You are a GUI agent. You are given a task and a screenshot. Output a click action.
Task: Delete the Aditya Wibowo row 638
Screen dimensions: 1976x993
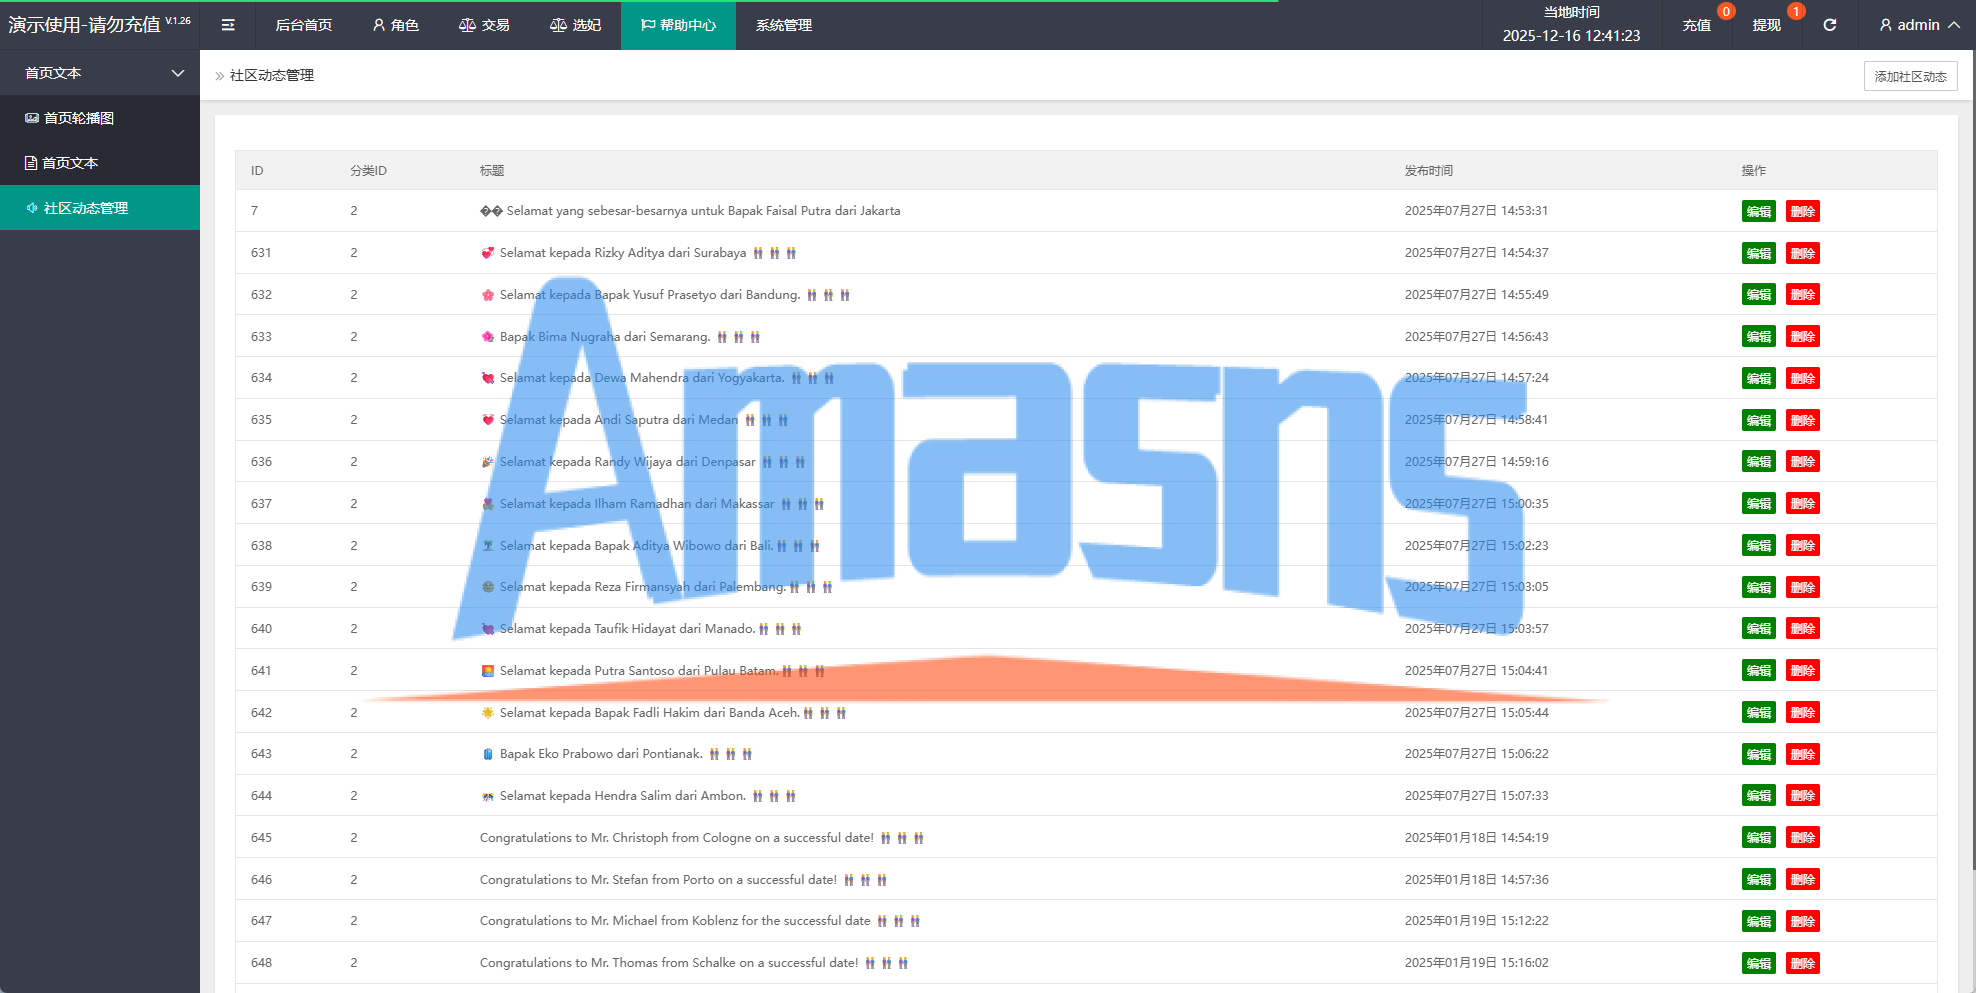coord(1803,546)
